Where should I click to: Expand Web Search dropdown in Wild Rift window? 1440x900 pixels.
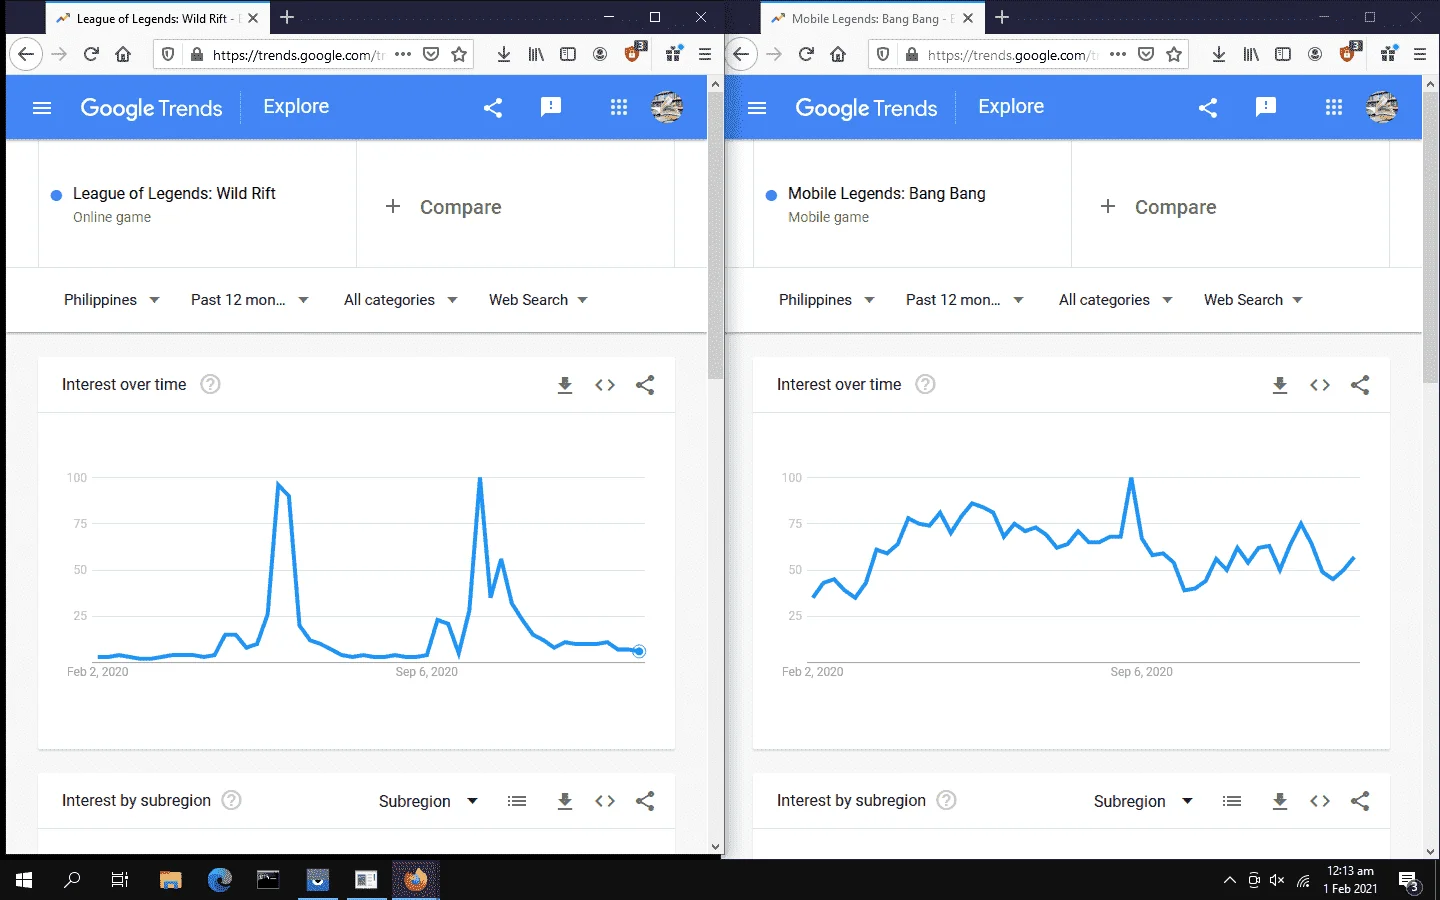[538, 300]
